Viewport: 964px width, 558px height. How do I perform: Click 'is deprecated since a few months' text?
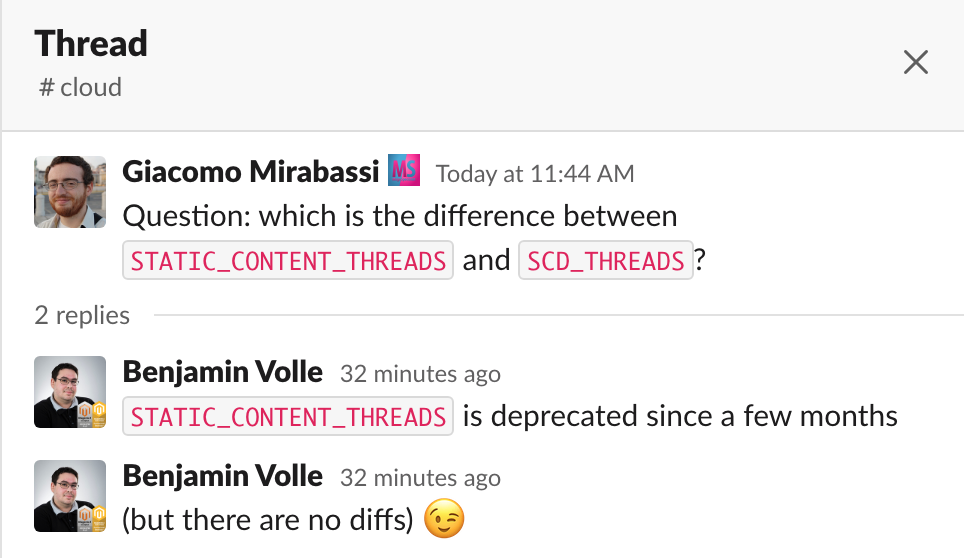[x=681, y=416]
